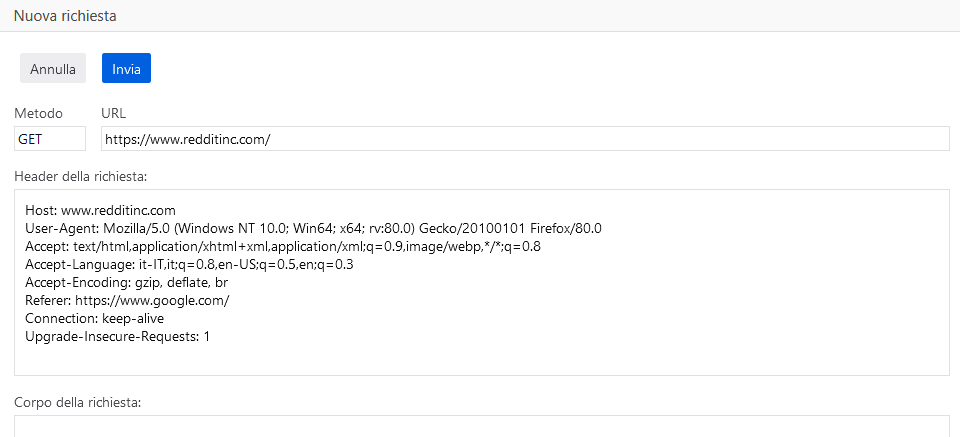Focus the Metodo field containing GET
This screenshot has width=960, height=437.
(50, 139)
